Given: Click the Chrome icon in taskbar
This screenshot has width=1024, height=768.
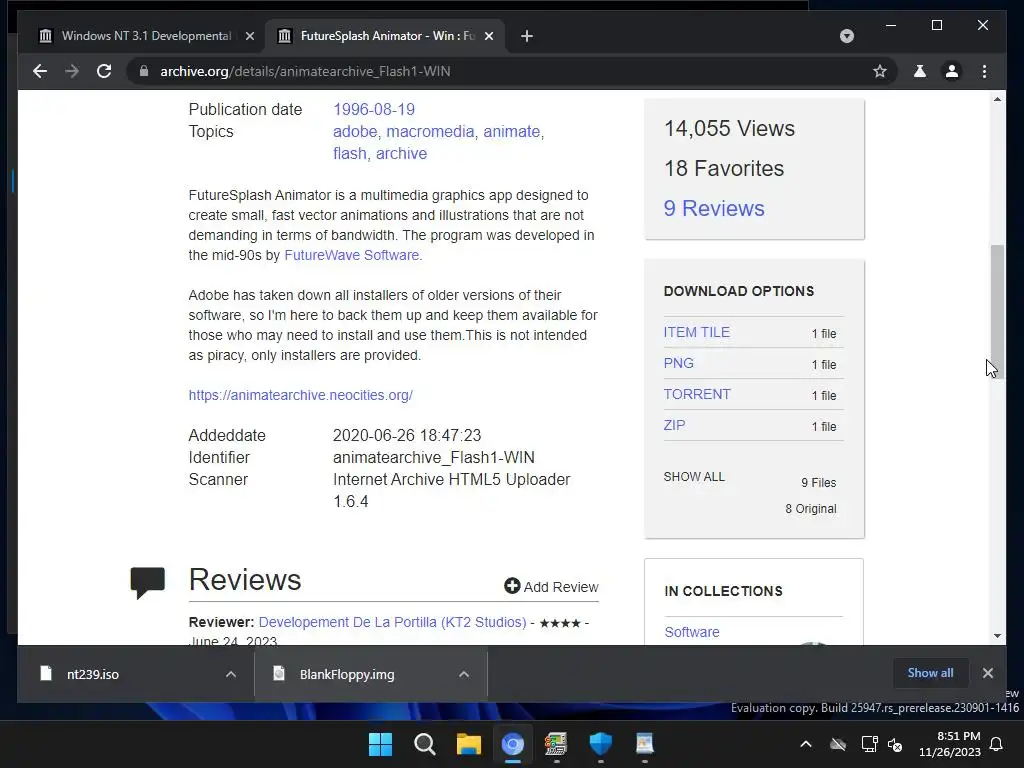Looking at the screenshot, I should (513, 744).
